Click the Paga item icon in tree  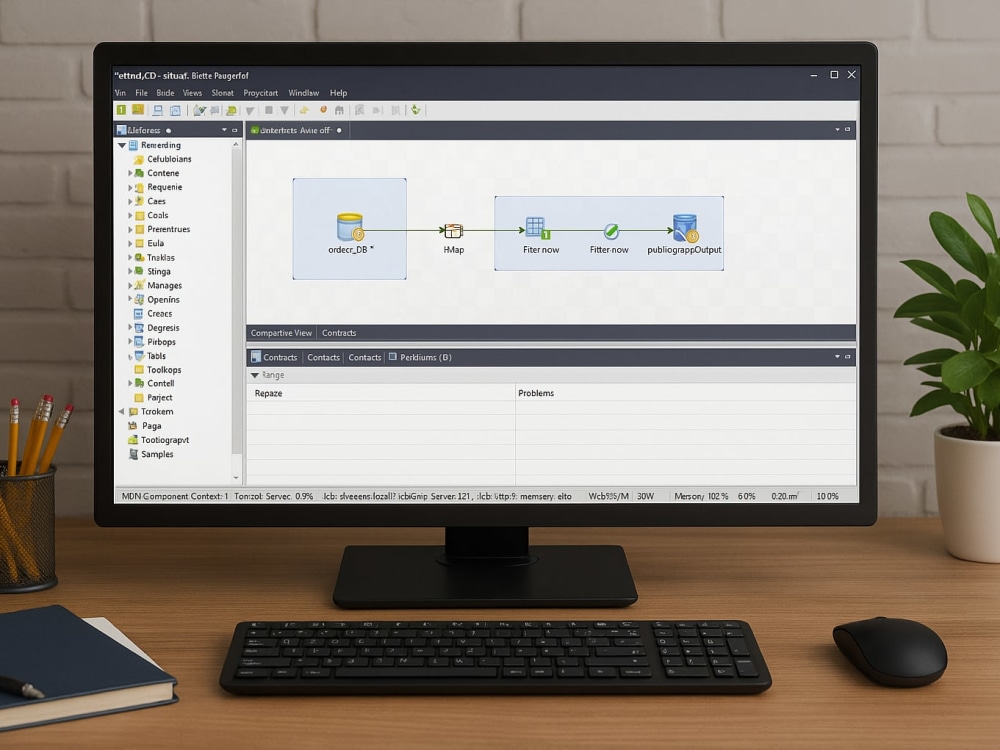click(133, 425)
